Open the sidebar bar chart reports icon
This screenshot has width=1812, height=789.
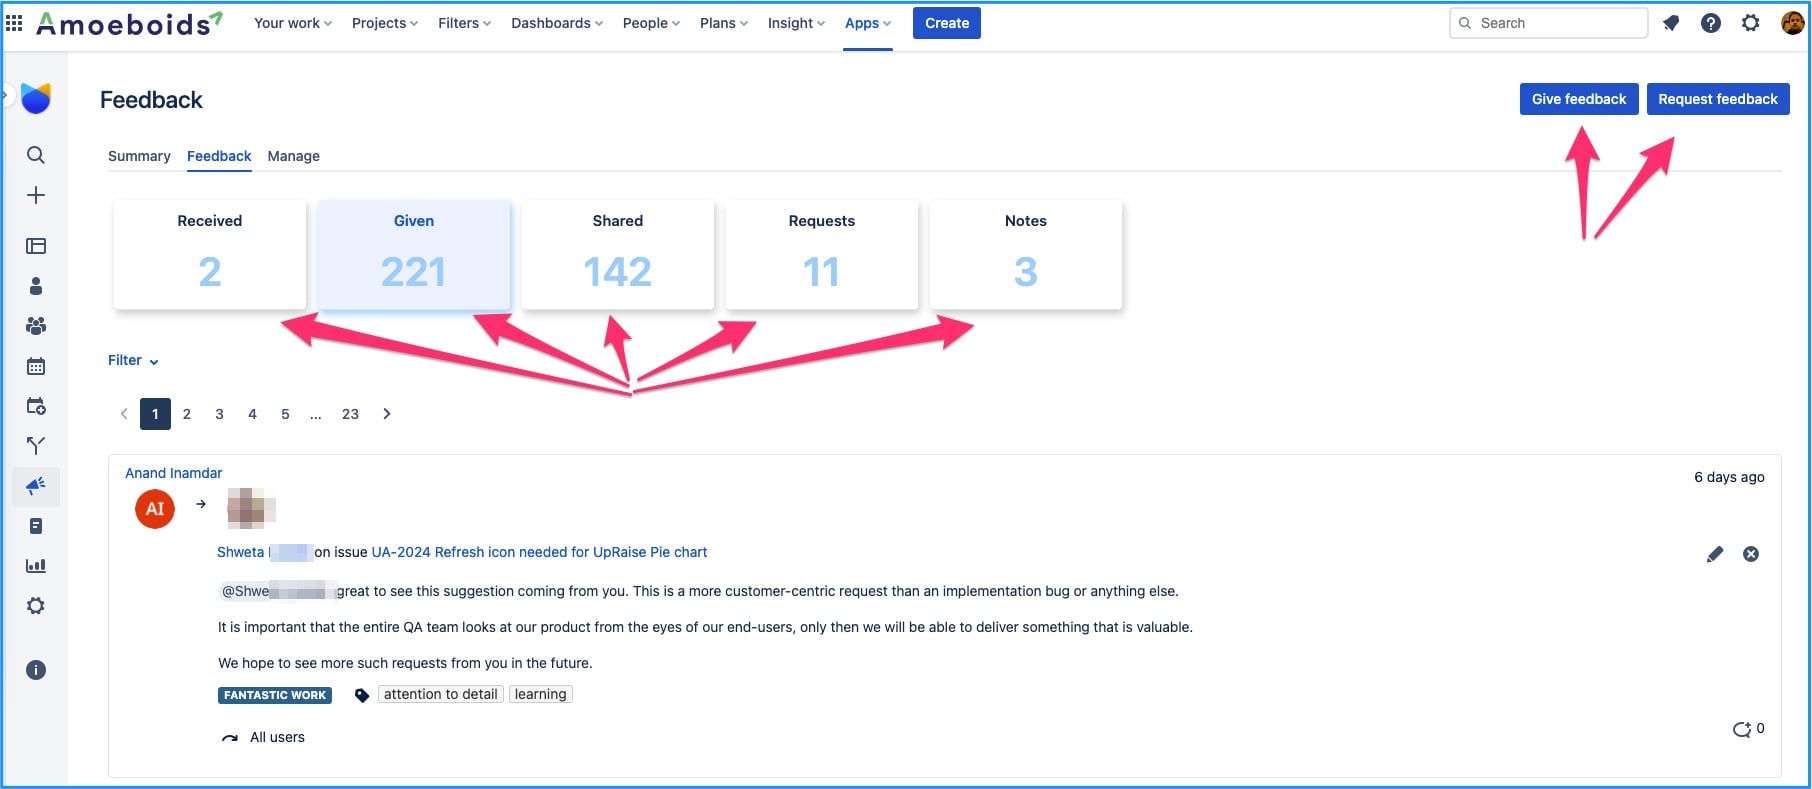click(x=36, y=566)
